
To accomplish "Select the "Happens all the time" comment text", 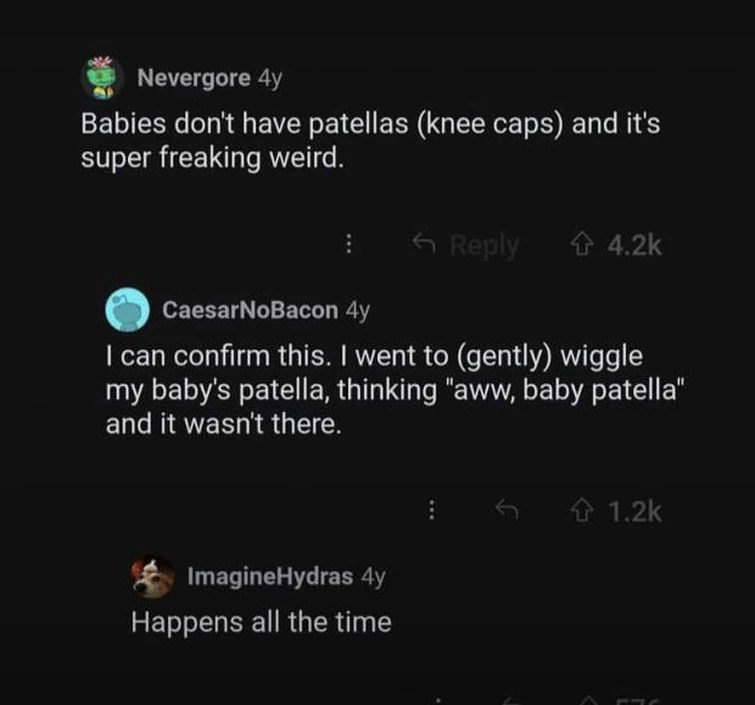I will tap(261, 622).
